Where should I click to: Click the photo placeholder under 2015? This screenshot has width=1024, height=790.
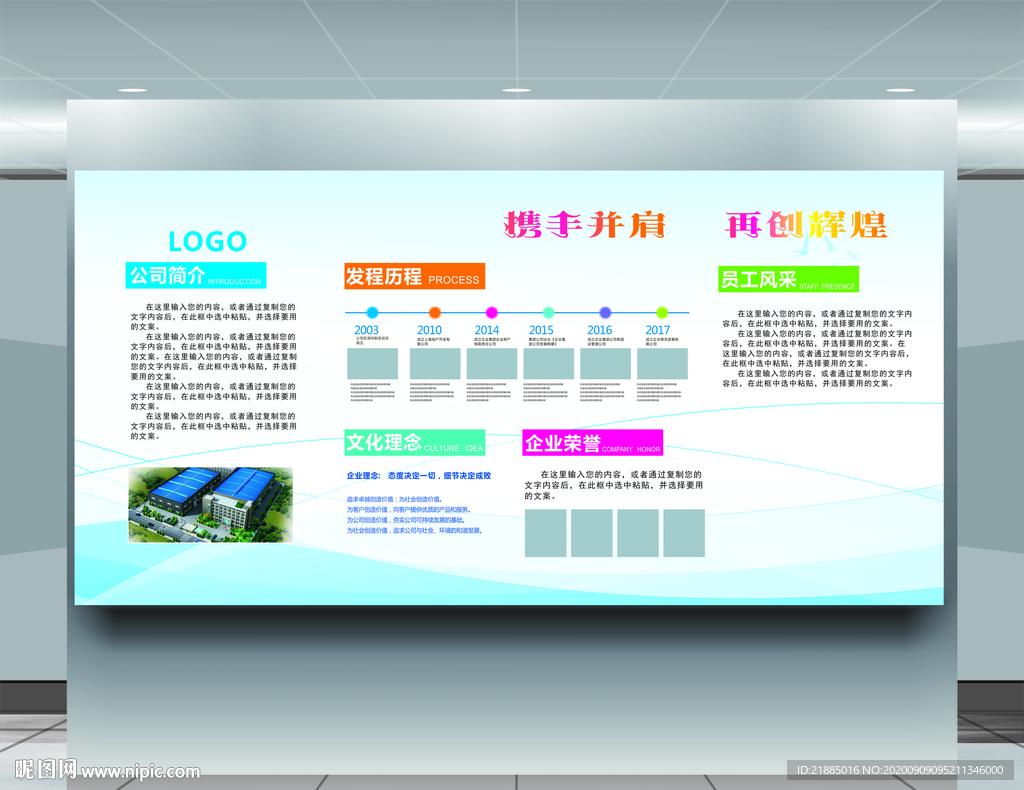point(549,364)
